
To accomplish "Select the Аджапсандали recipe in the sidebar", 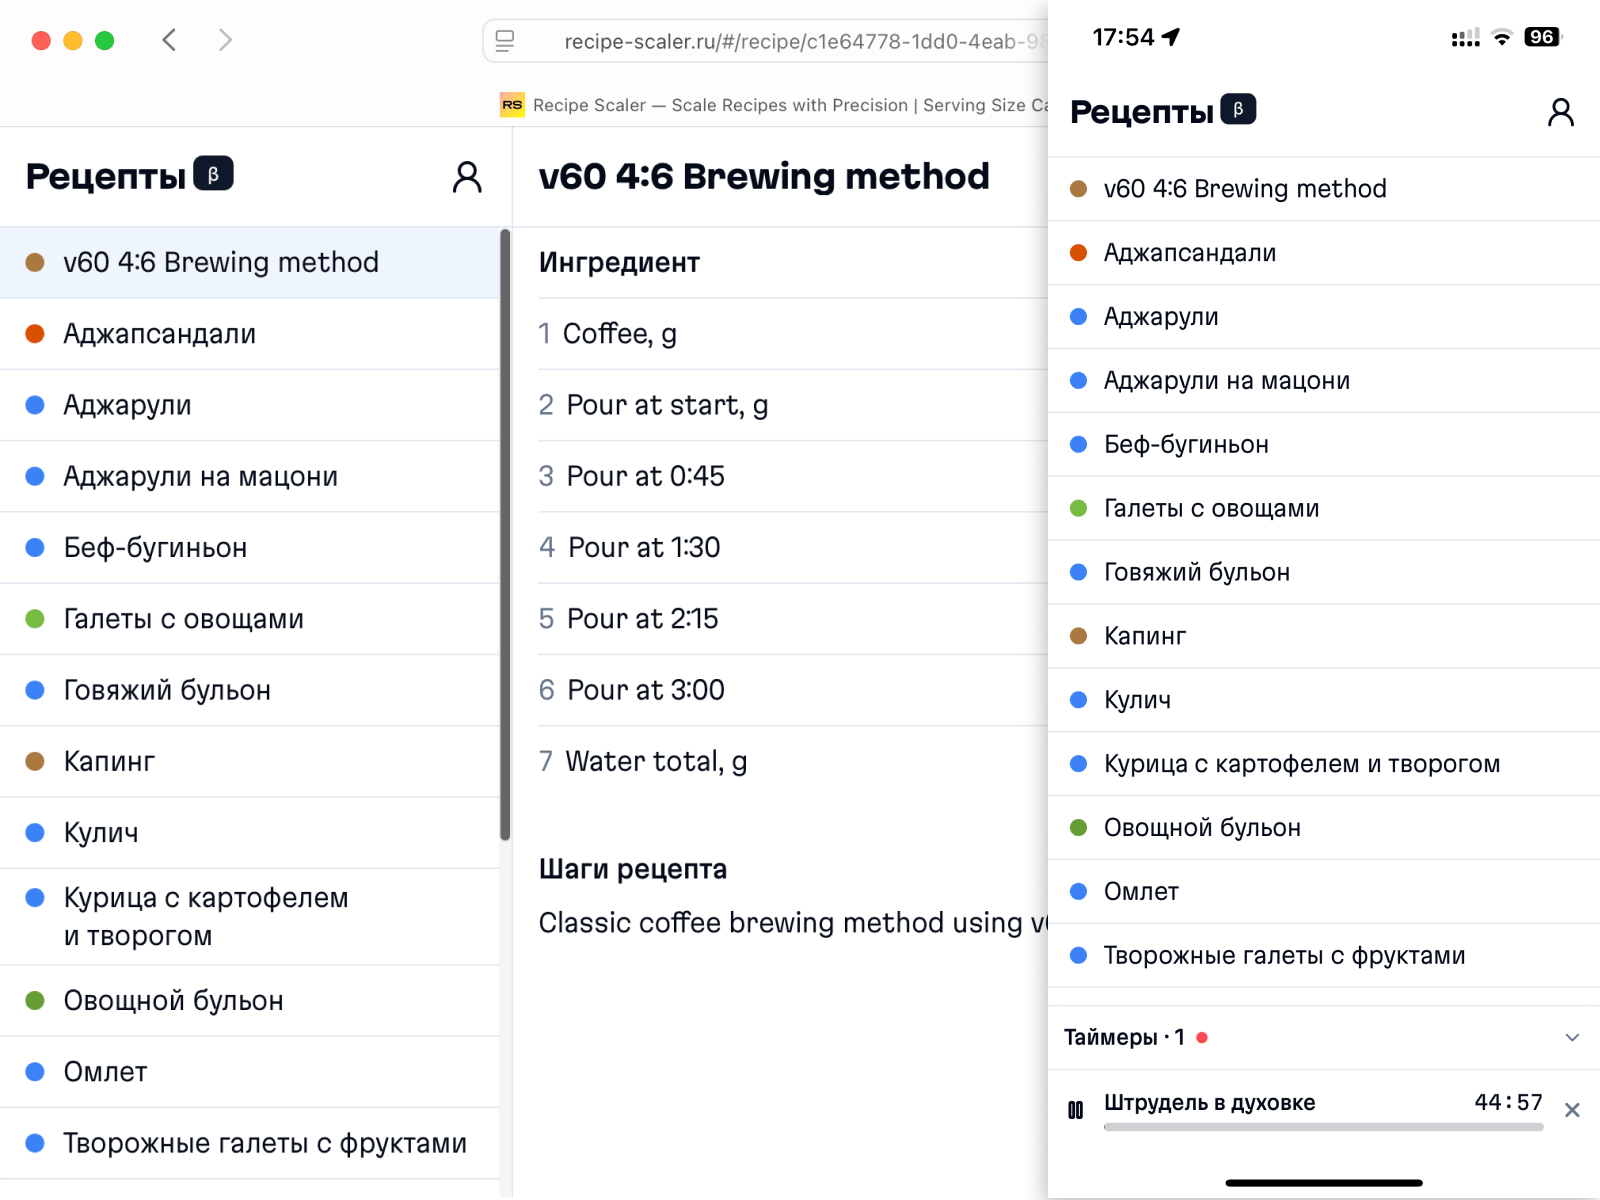I will click(x=160, y=334).
